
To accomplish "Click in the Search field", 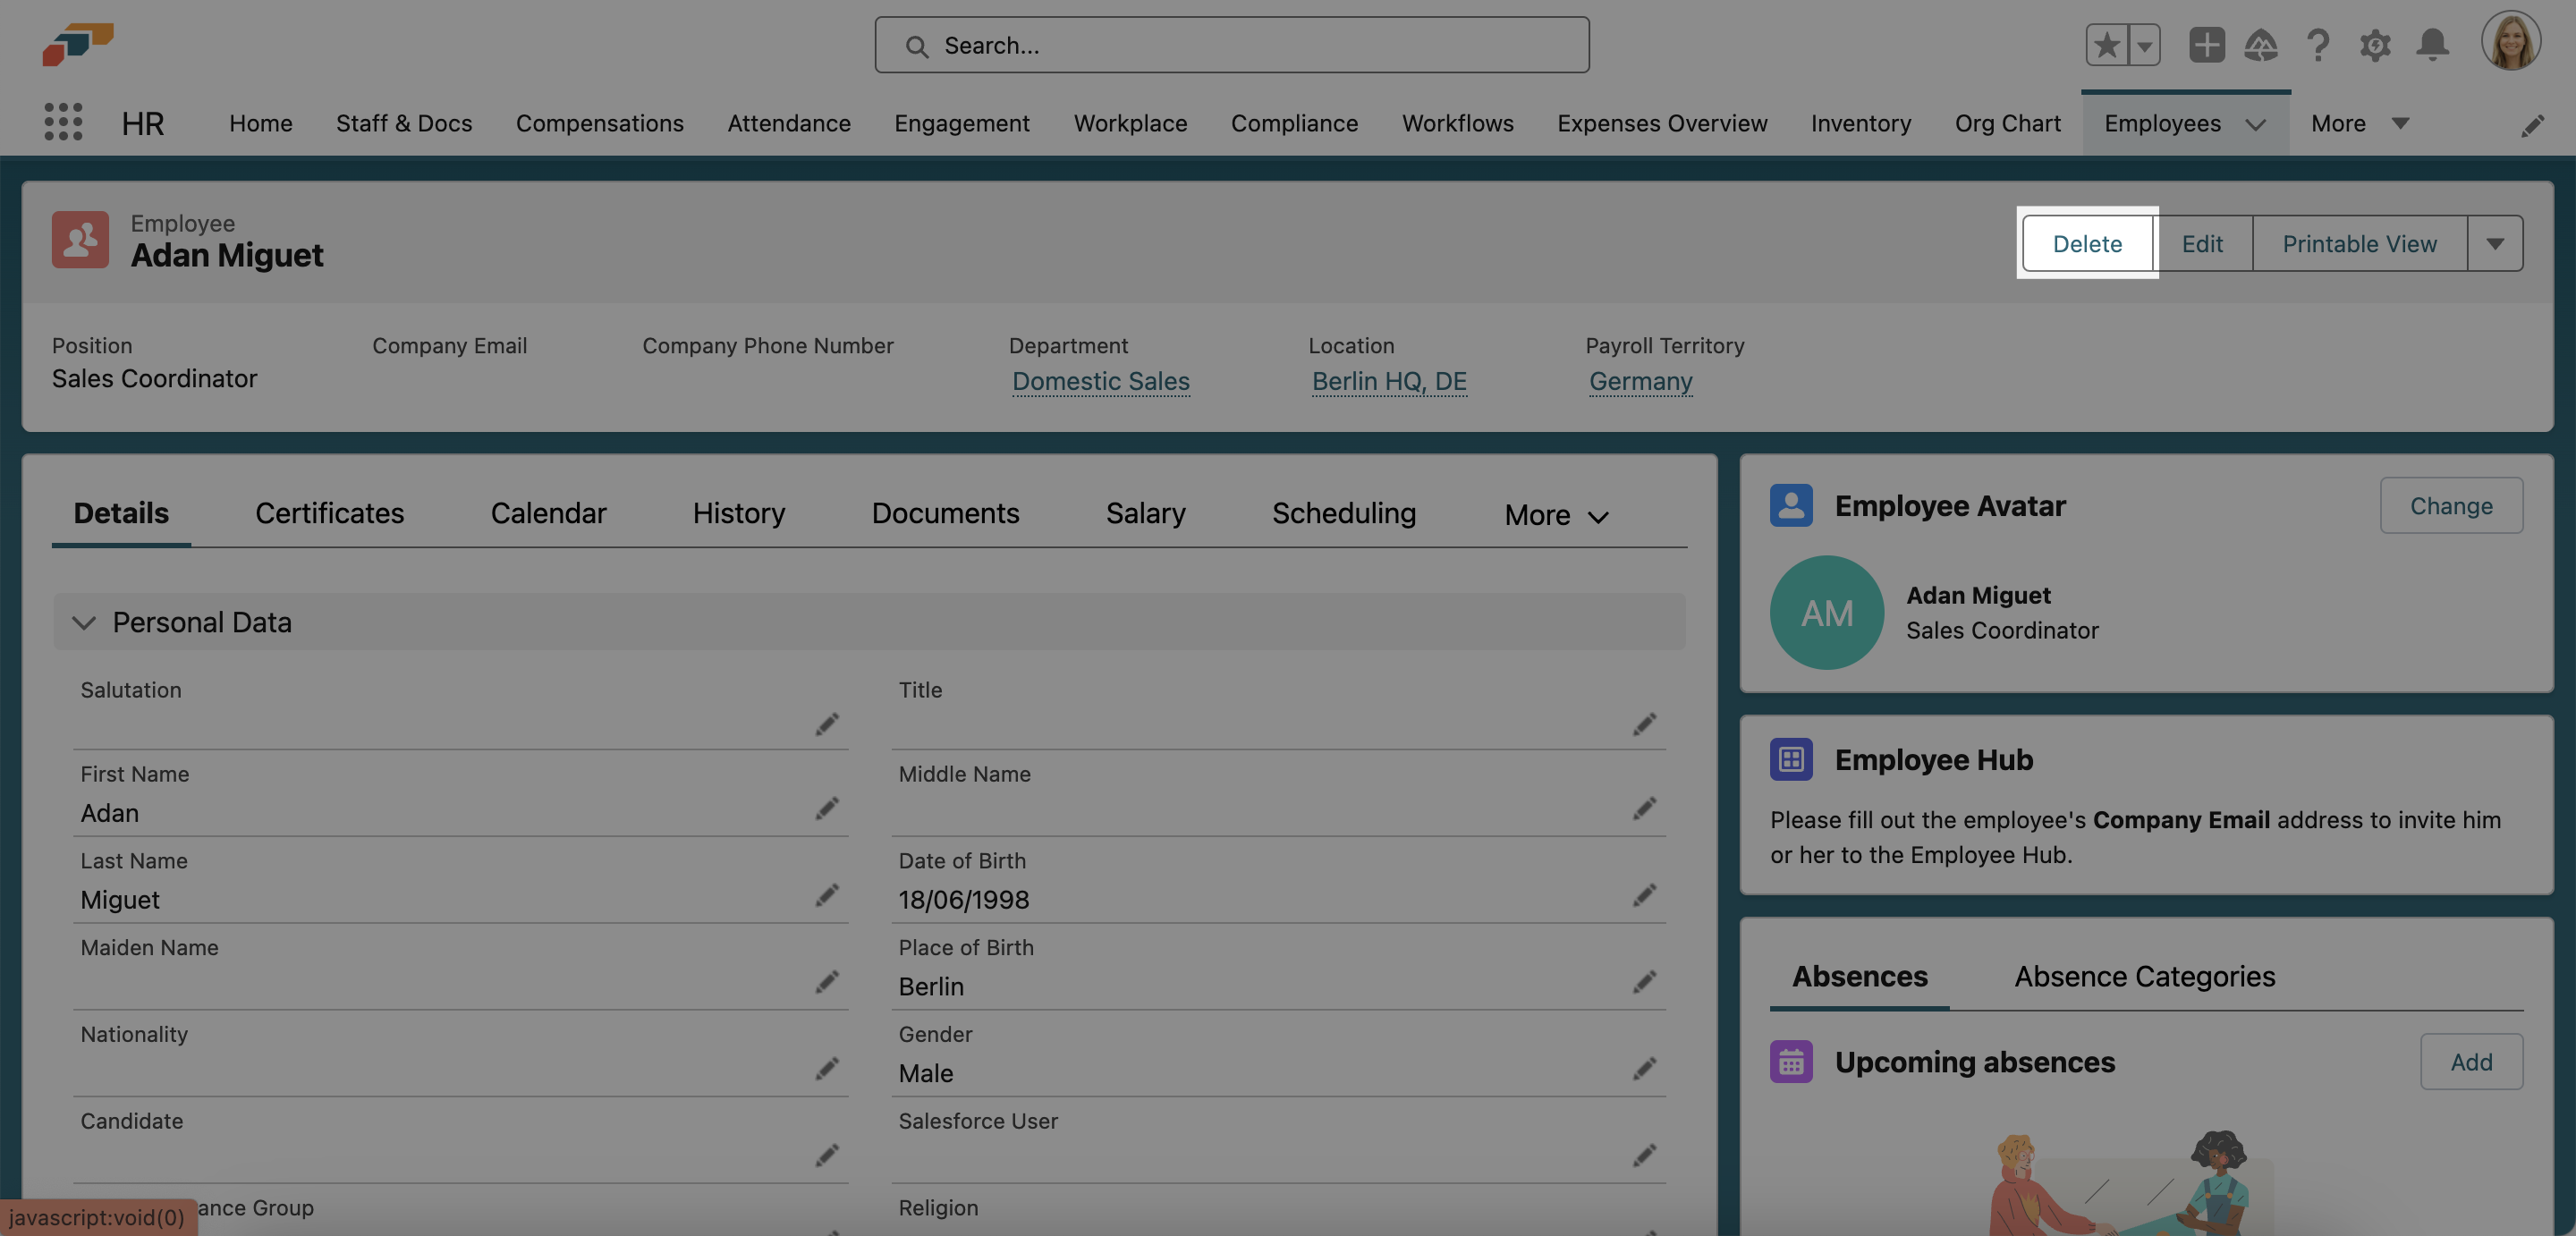I will coord(1232,45).
